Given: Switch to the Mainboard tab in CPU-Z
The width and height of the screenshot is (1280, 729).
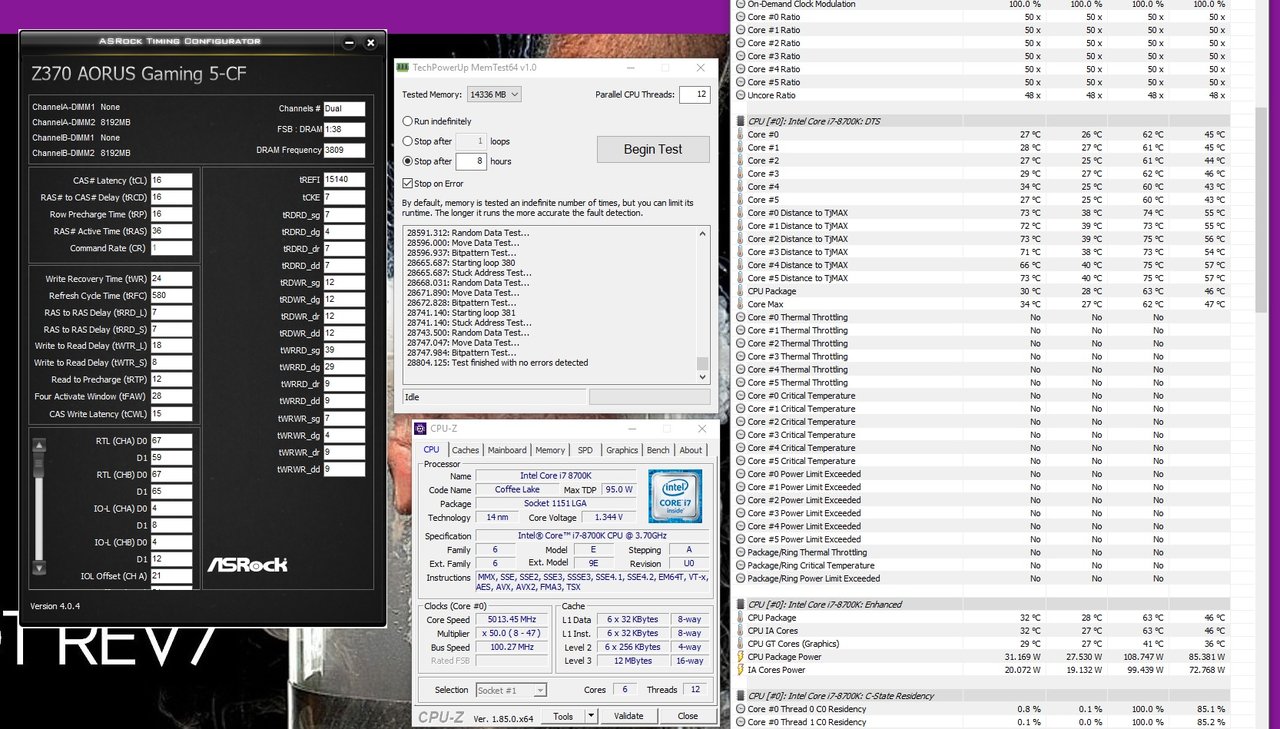Looking at the screenshot, I should coord(507,450).
